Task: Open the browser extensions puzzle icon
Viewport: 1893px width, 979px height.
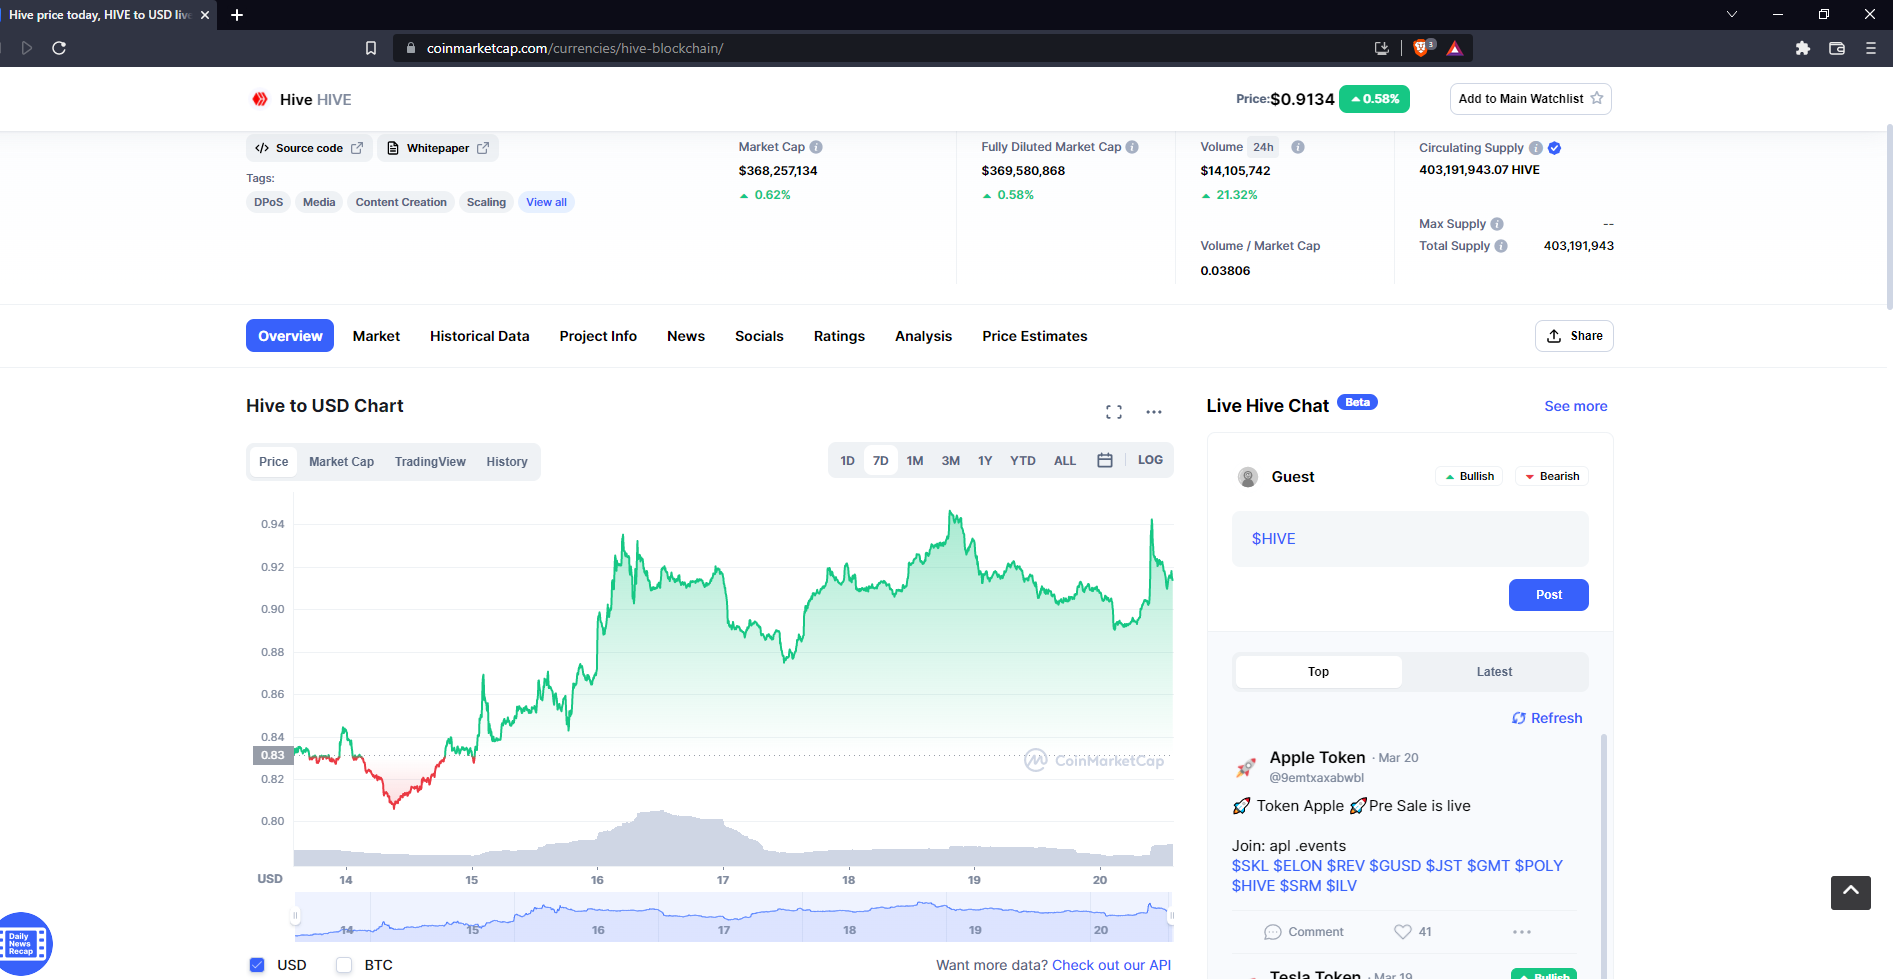Action: (1803, 48)
